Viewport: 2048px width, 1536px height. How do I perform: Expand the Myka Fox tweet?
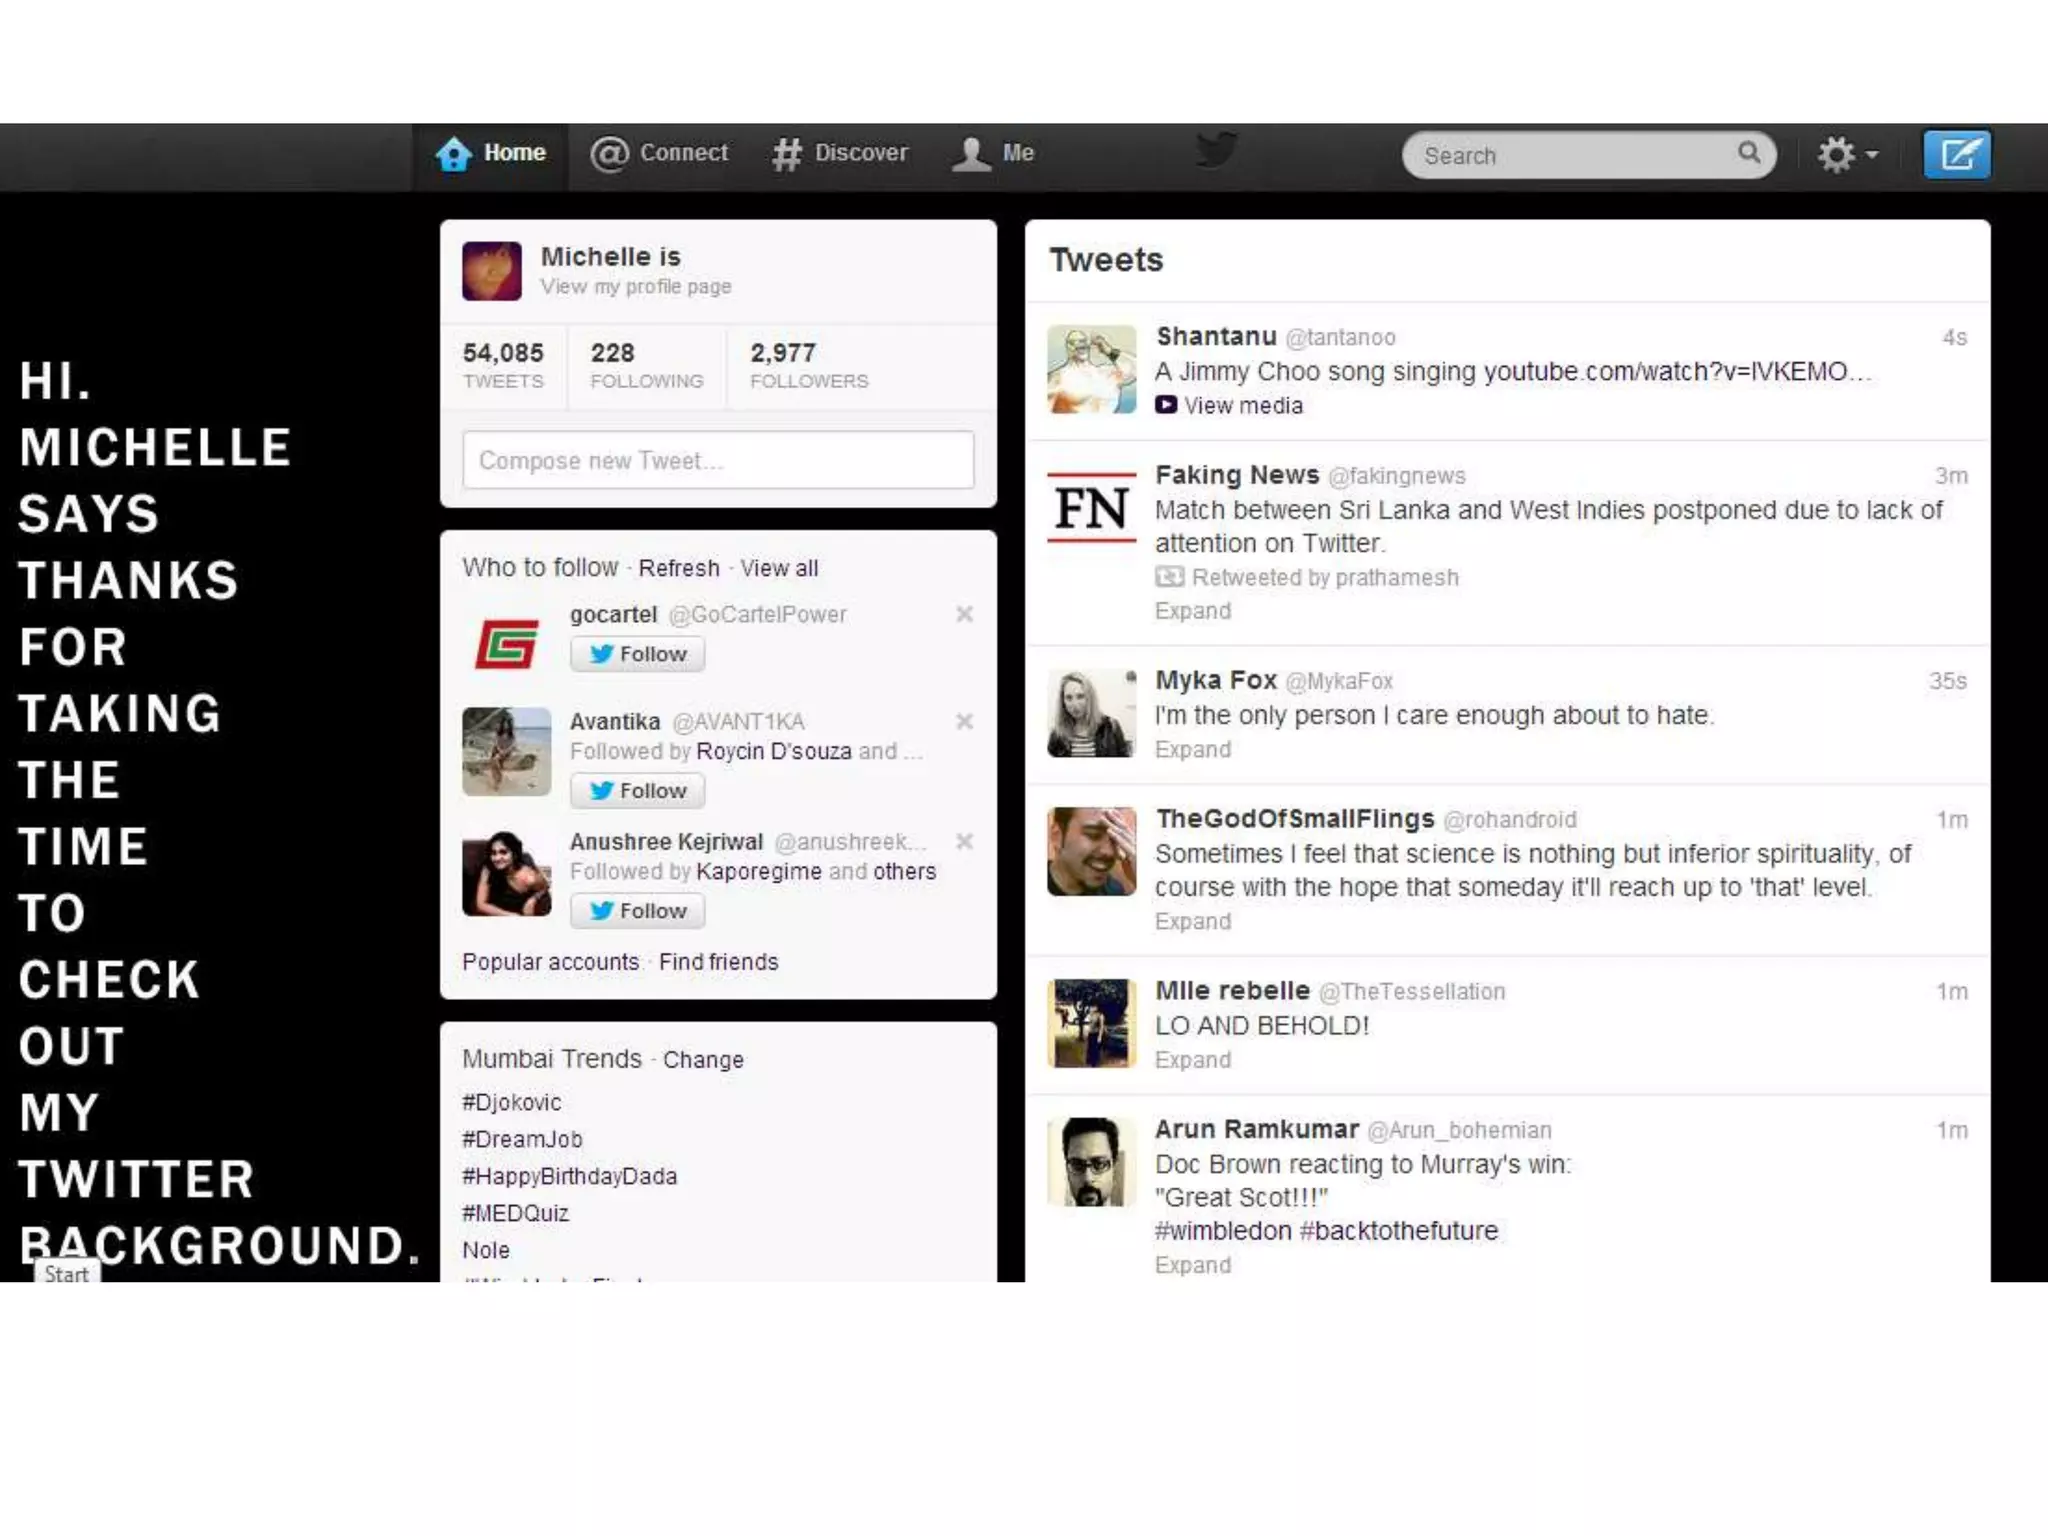(x=1192, y=750)
